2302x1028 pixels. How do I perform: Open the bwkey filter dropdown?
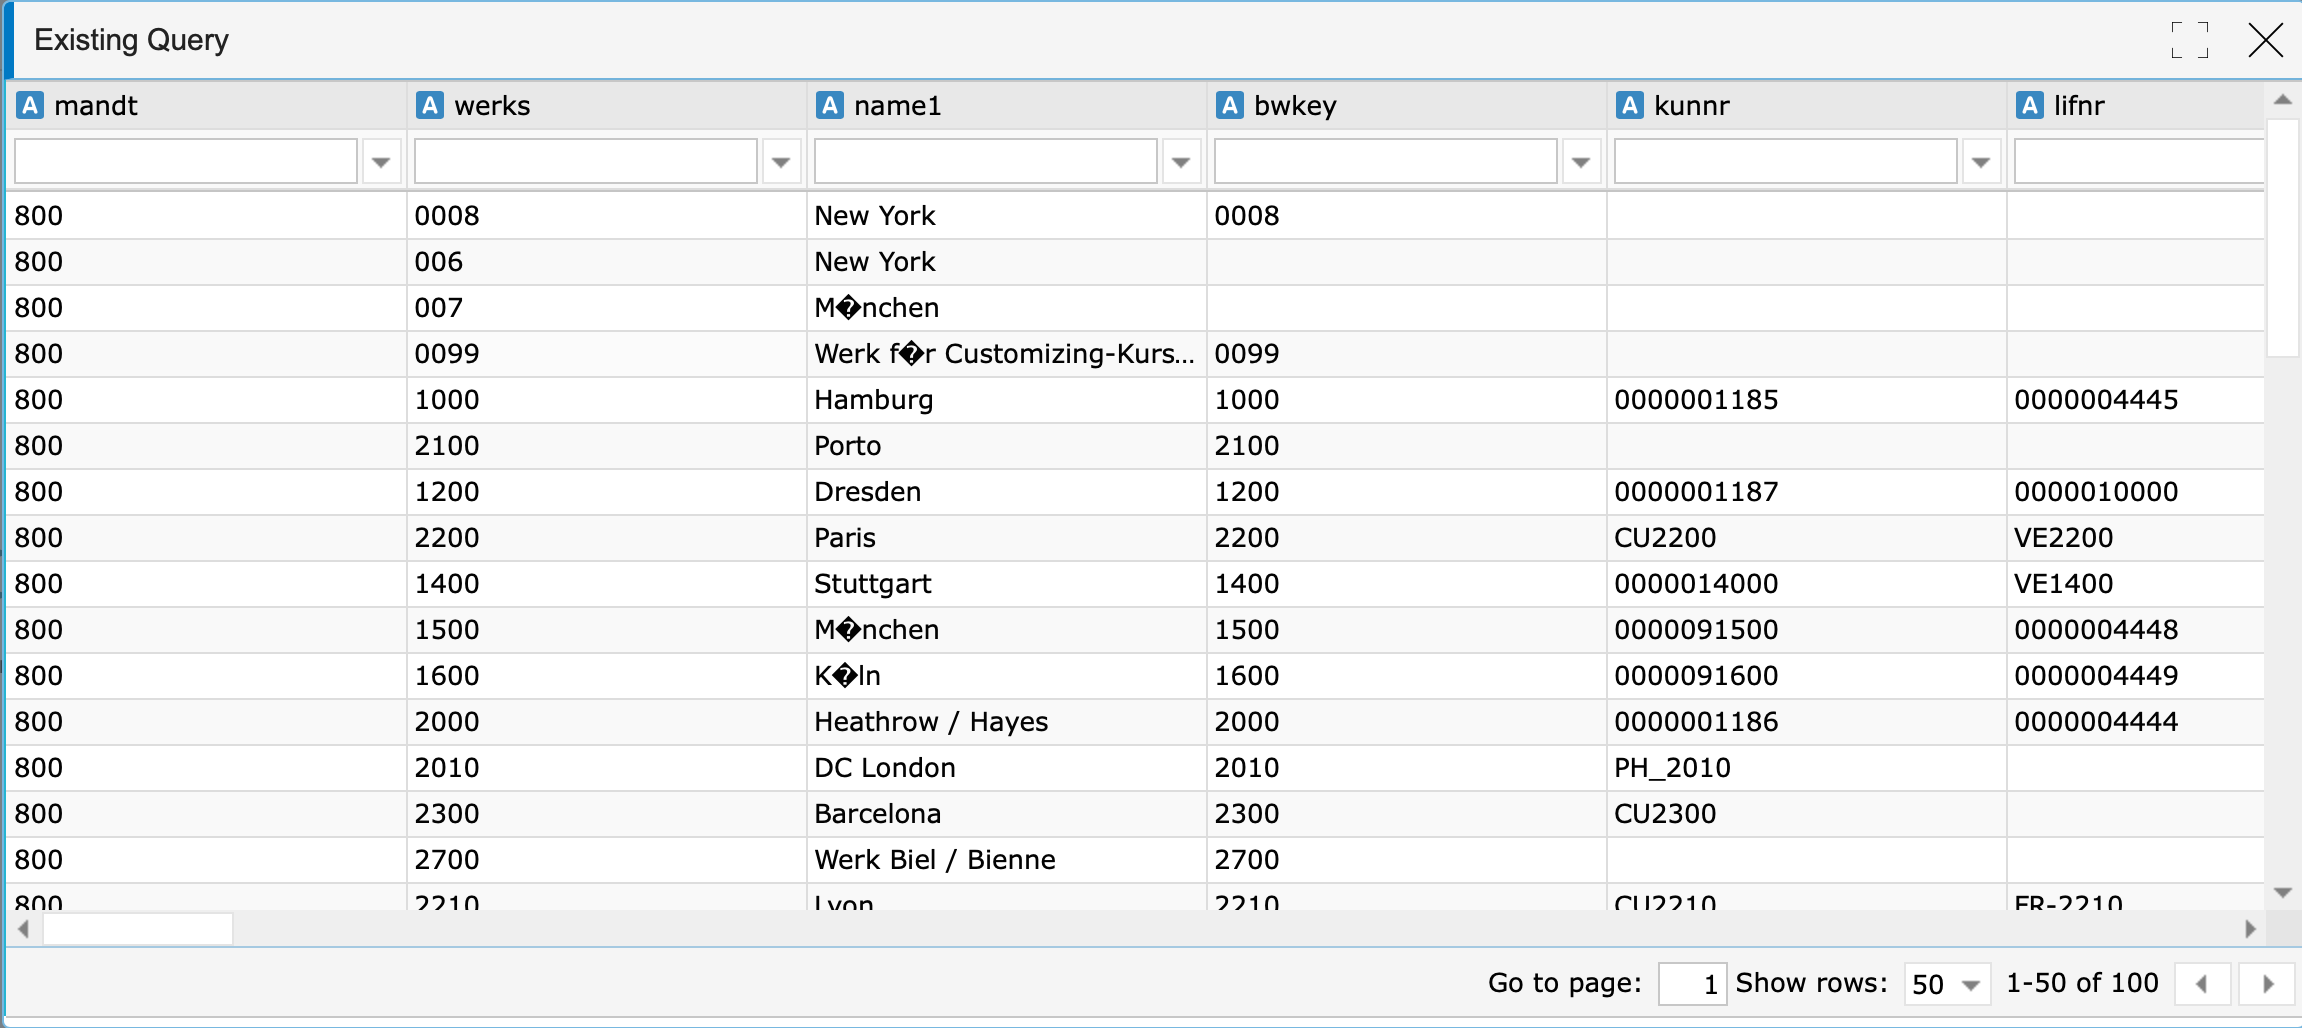point(1581,162)
